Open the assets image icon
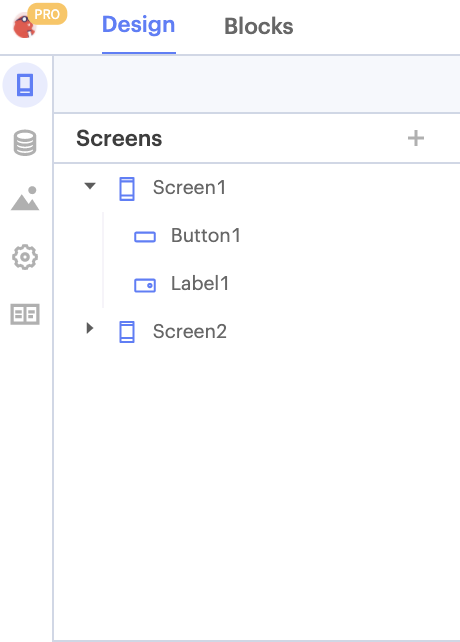Viewport: 460px width, 642px height. [25, 198]
